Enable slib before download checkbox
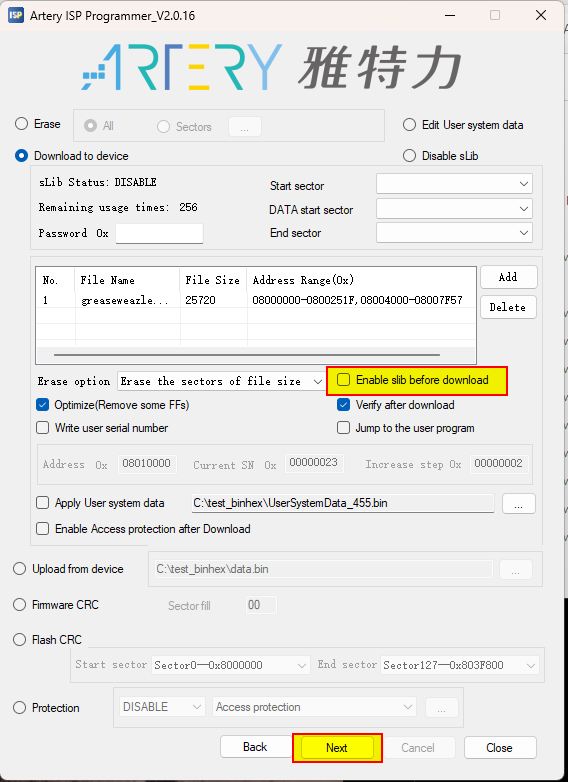This screenshot has width=568, height=782. (344, 380)
